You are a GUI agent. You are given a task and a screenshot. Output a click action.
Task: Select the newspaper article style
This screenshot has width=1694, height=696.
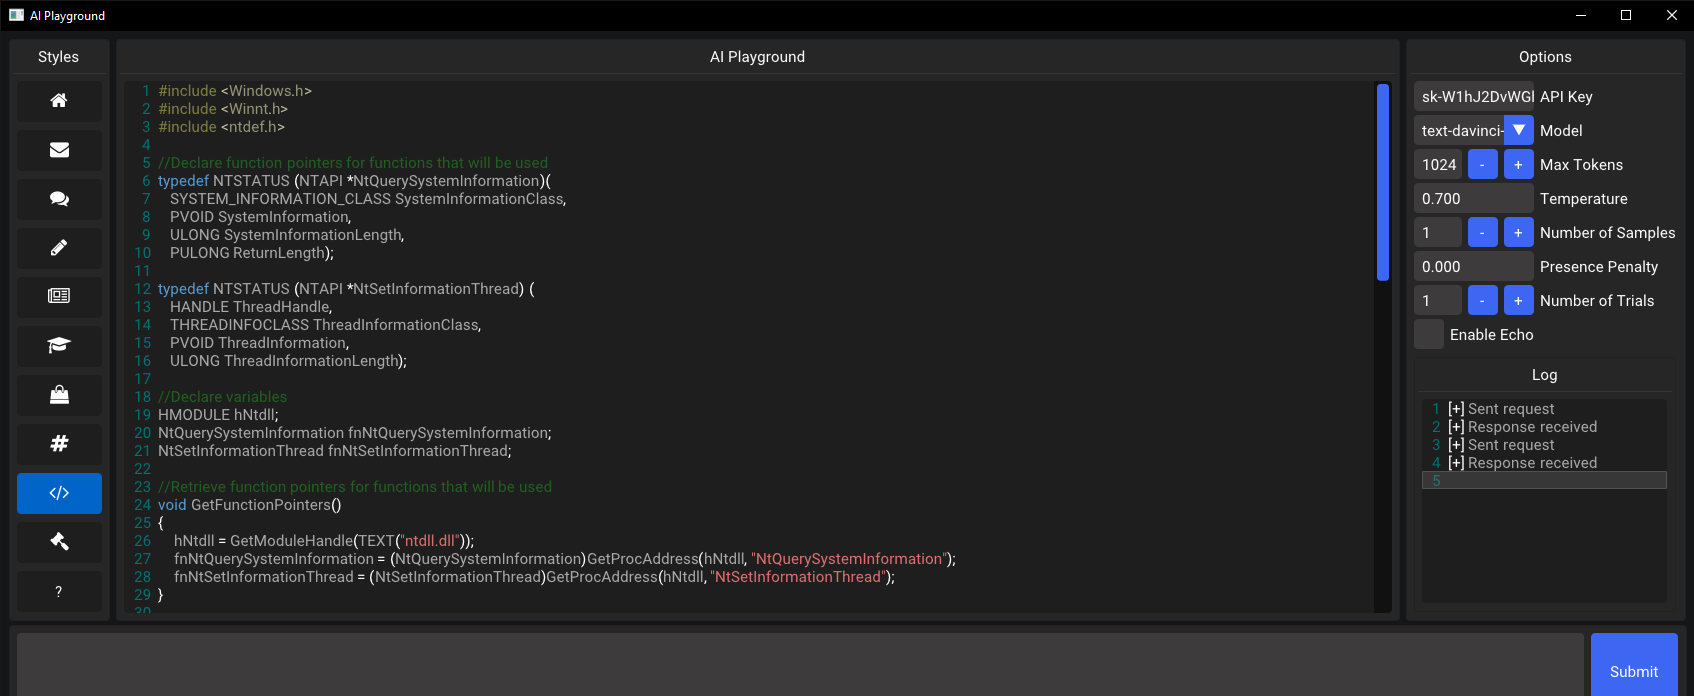[59, 297]
